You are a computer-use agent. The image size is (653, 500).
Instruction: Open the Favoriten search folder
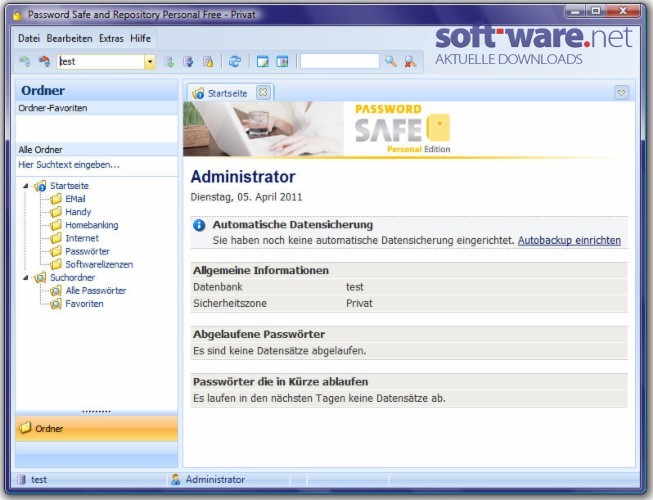[x=84, y=303]
